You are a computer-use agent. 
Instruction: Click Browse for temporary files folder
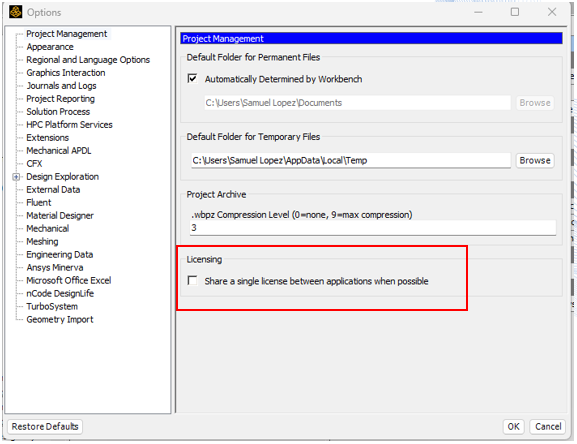(x=535, y=160)
